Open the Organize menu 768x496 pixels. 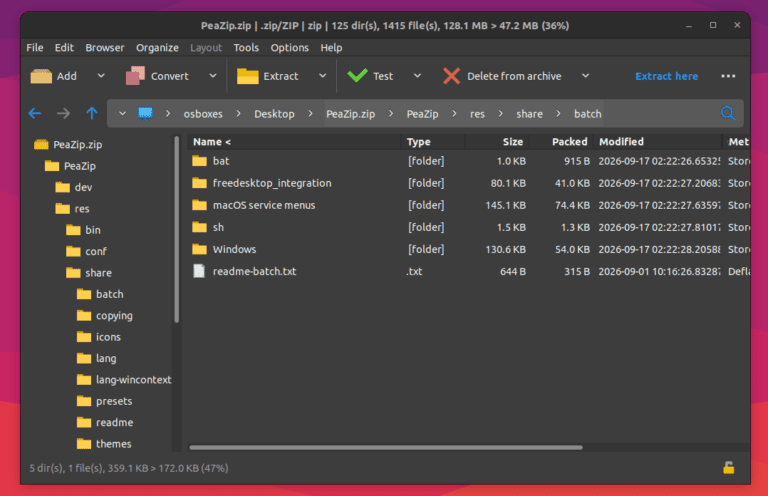157,47
